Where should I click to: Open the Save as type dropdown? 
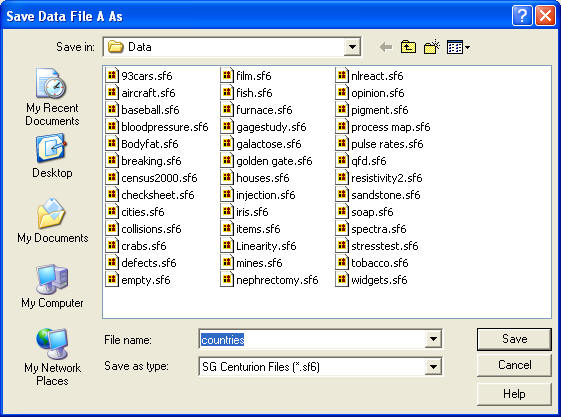coord(433,367)
